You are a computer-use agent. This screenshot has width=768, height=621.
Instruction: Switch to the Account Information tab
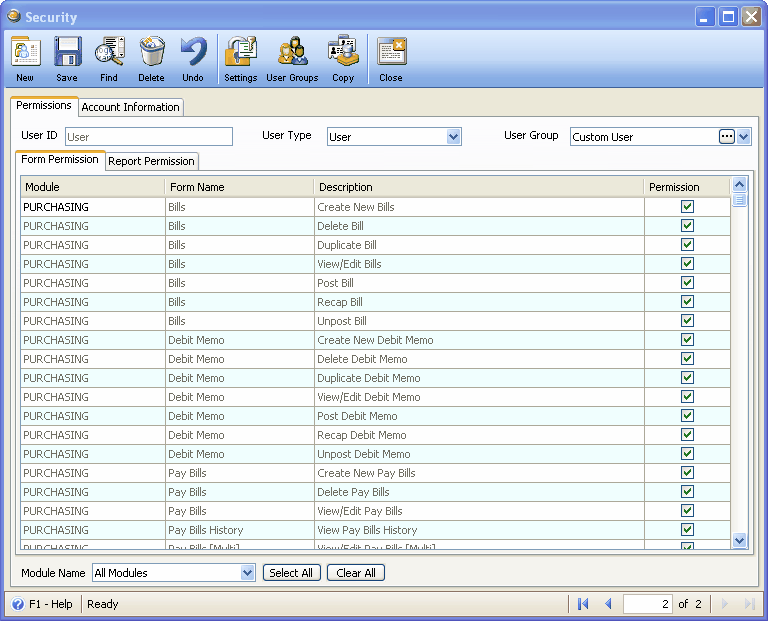coord(130,107)
